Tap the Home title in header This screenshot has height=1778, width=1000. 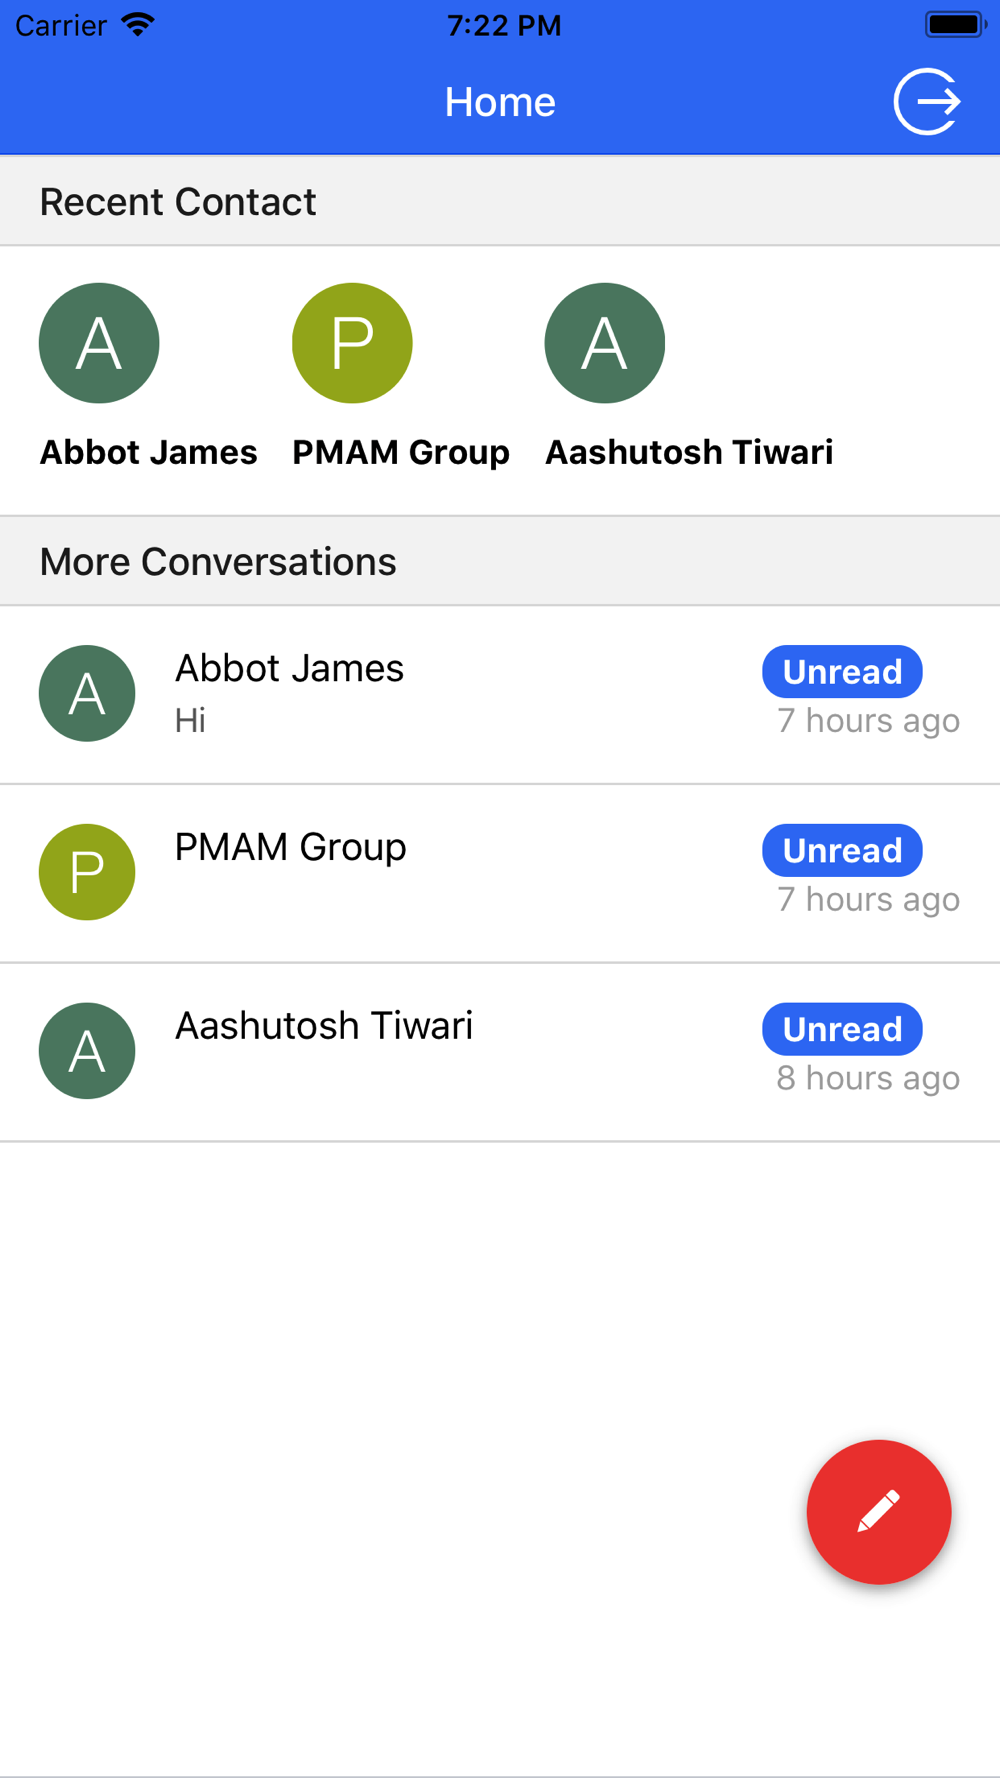pyautogui.click(x=500, y=102)
